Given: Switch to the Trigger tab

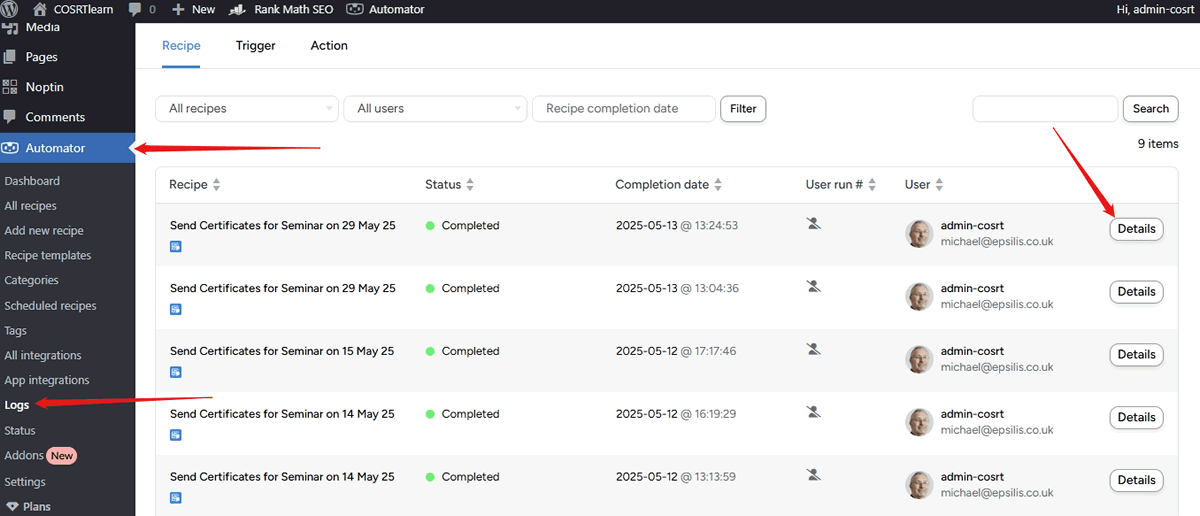Looking at the screenshot, I should click(x=256, y=46).
